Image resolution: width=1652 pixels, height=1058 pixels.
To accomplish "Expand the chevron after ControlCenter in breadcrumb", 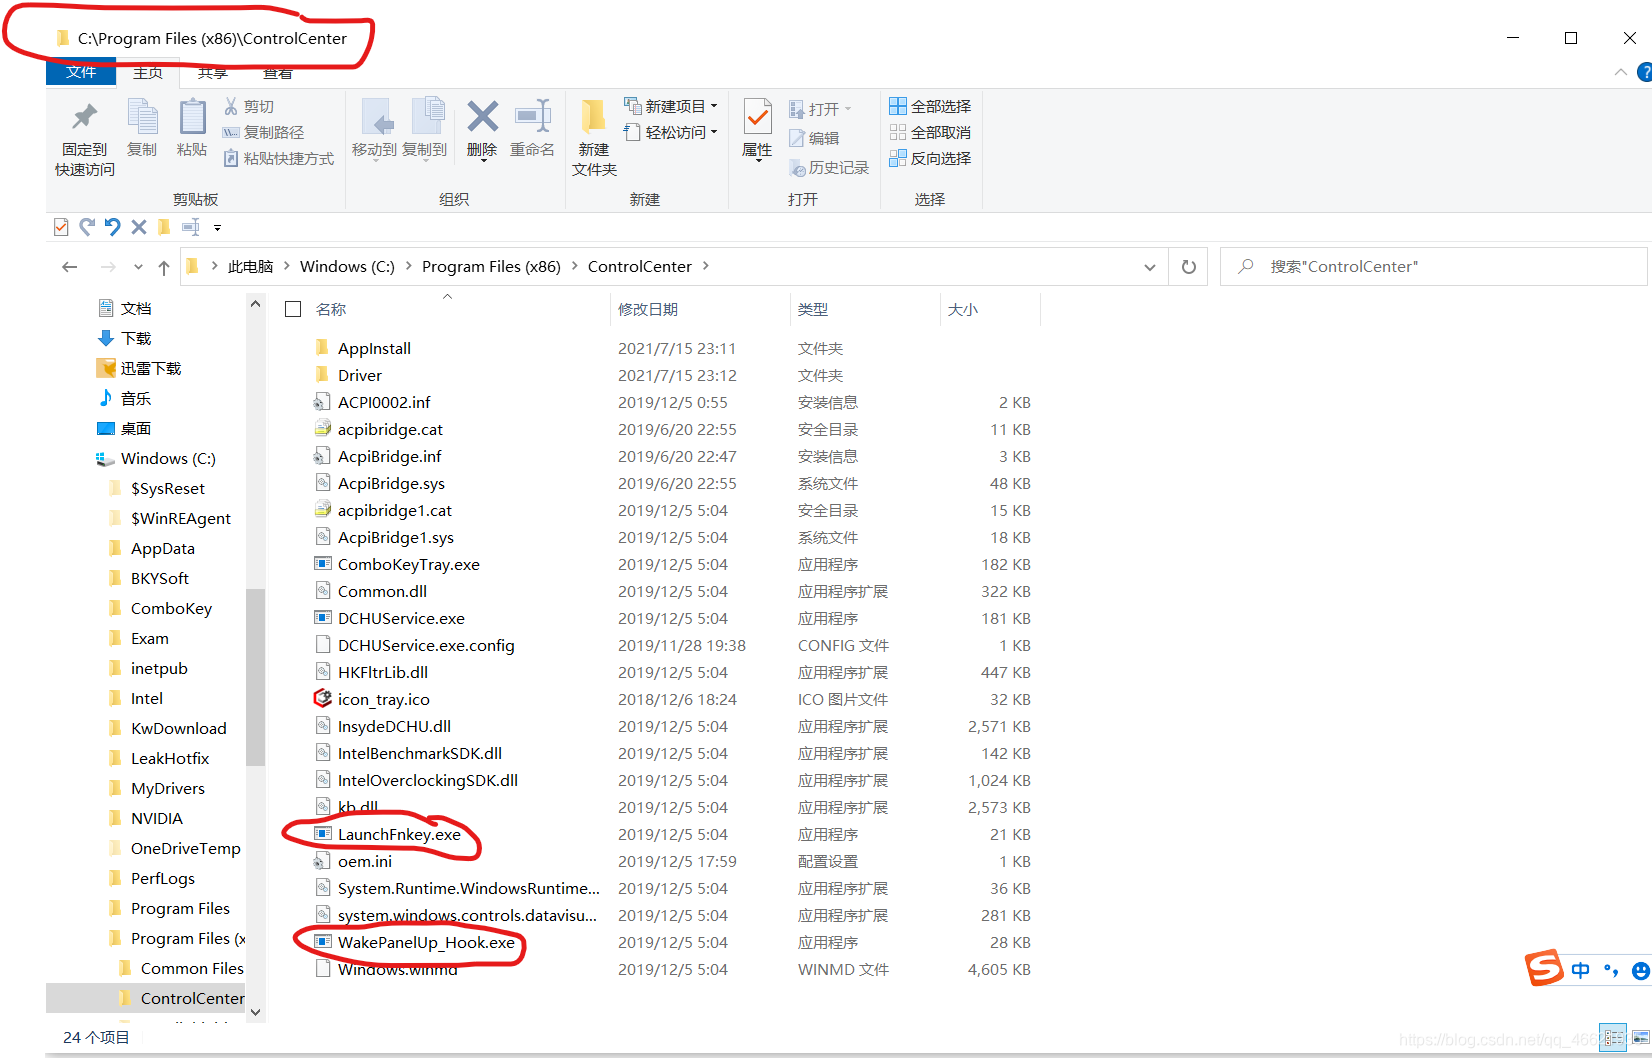I will coord(706,266).
